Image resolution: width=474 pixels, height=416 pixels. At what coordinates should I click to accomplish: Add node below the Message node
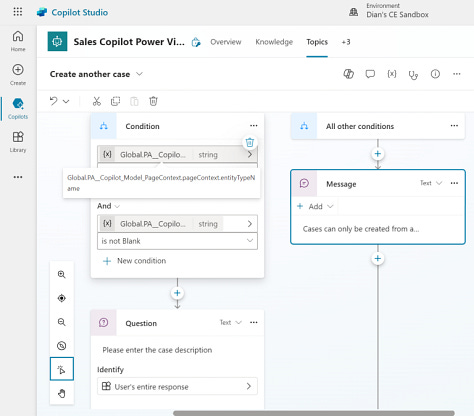[378, 258]
